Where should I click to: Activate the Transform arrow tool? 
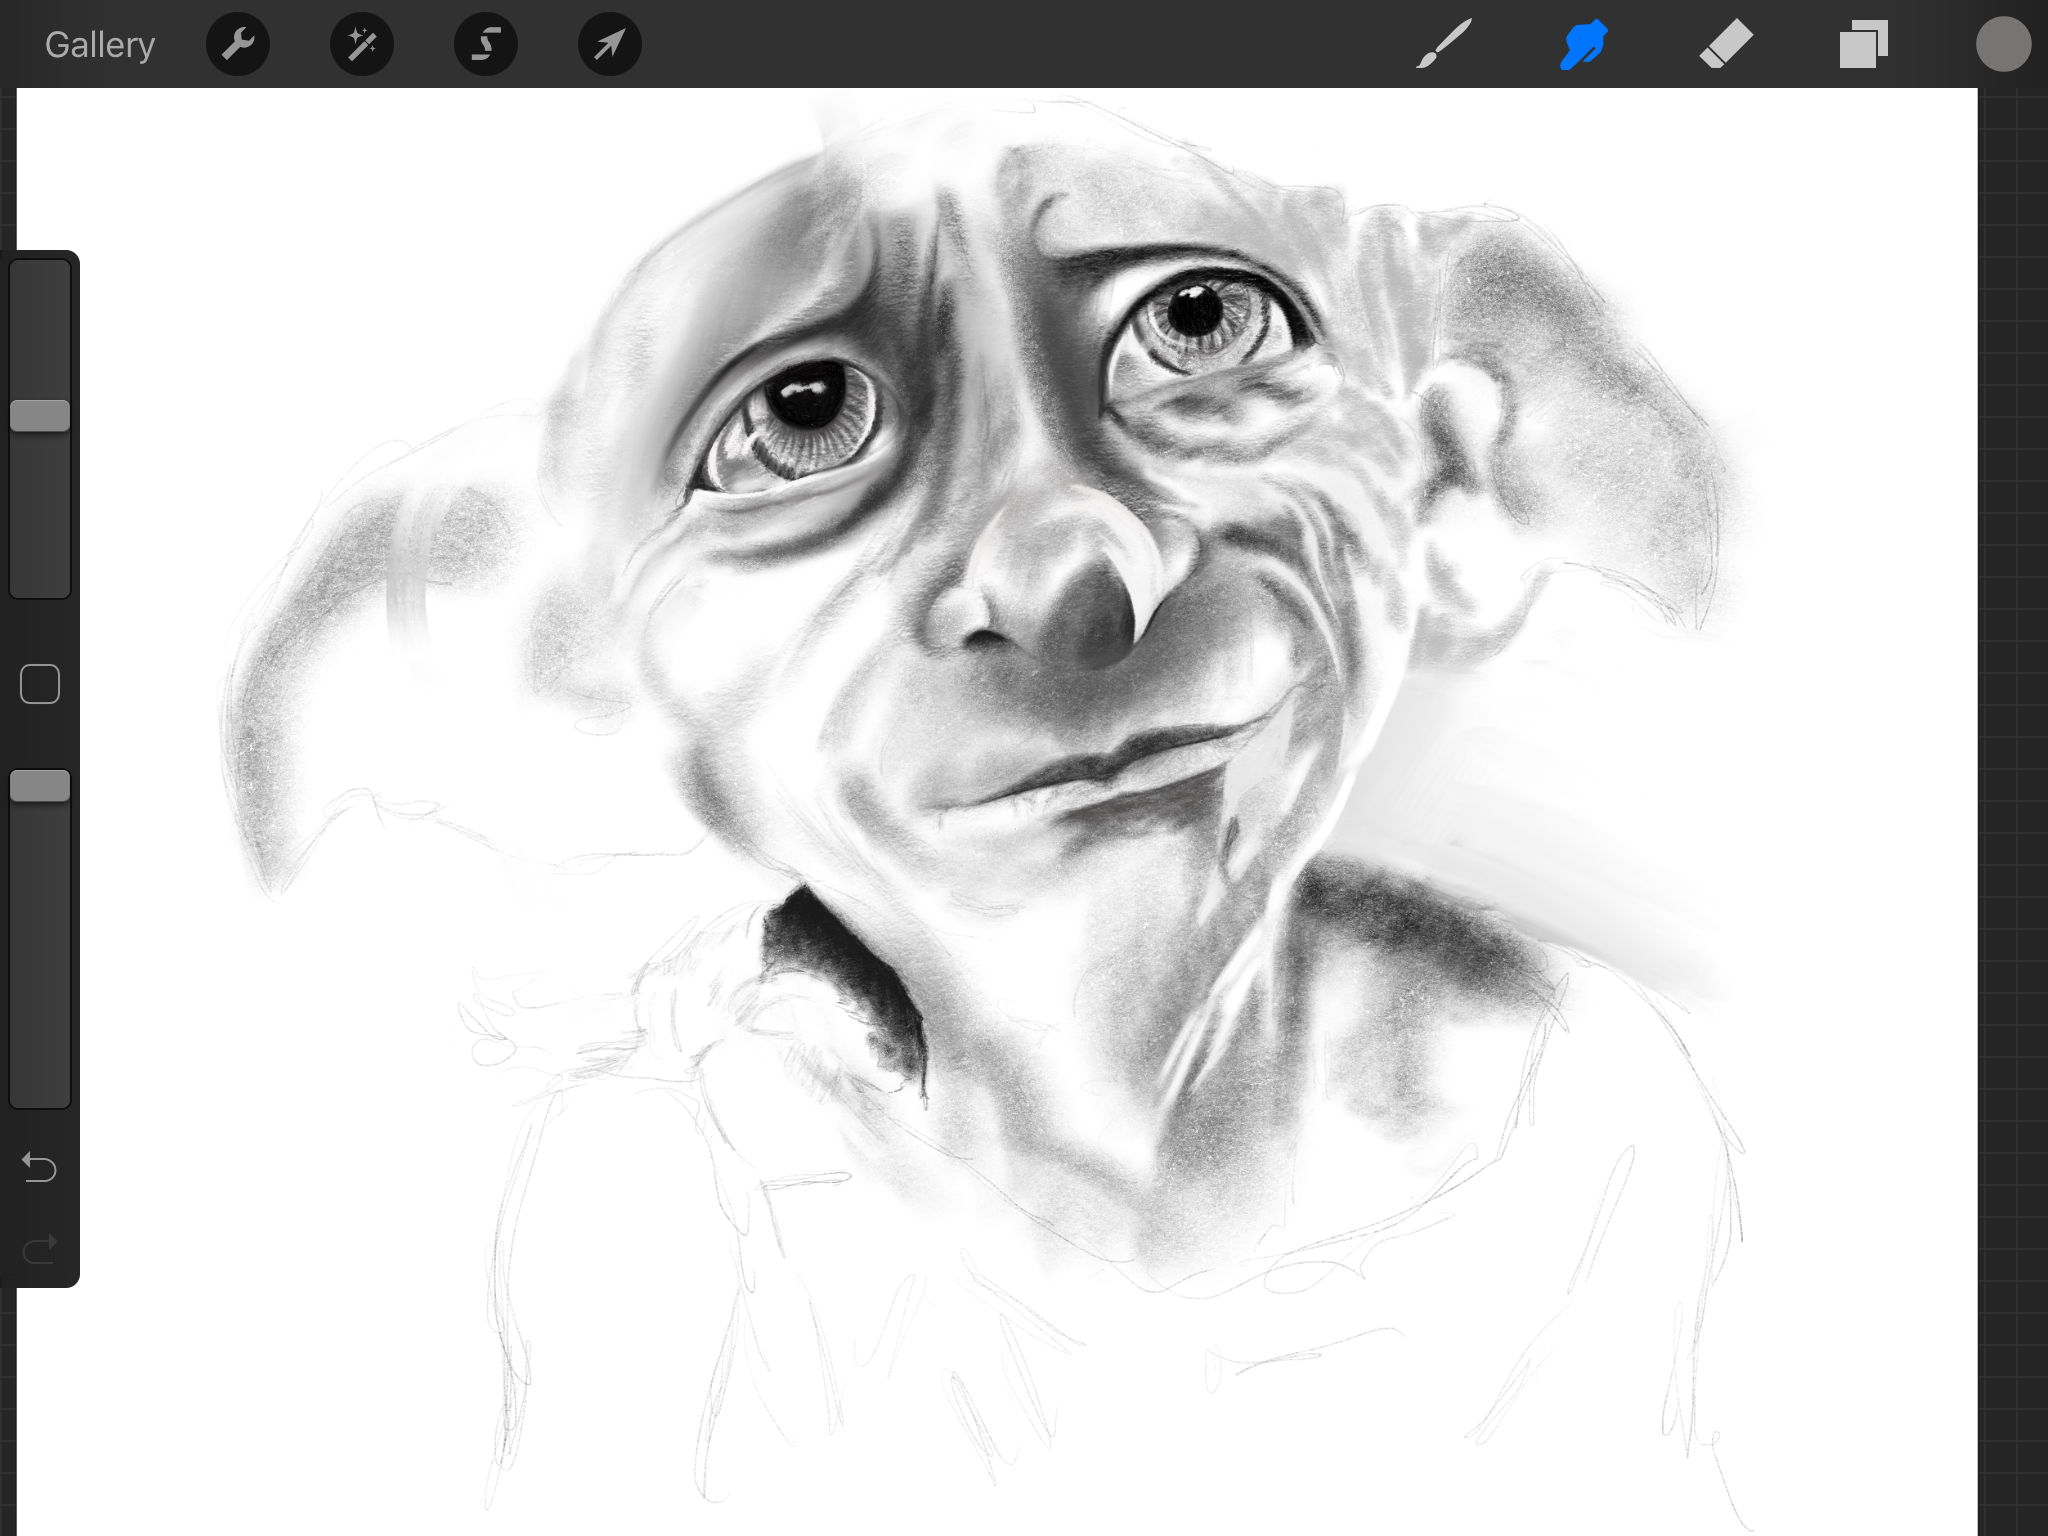(x=610, y=44)
